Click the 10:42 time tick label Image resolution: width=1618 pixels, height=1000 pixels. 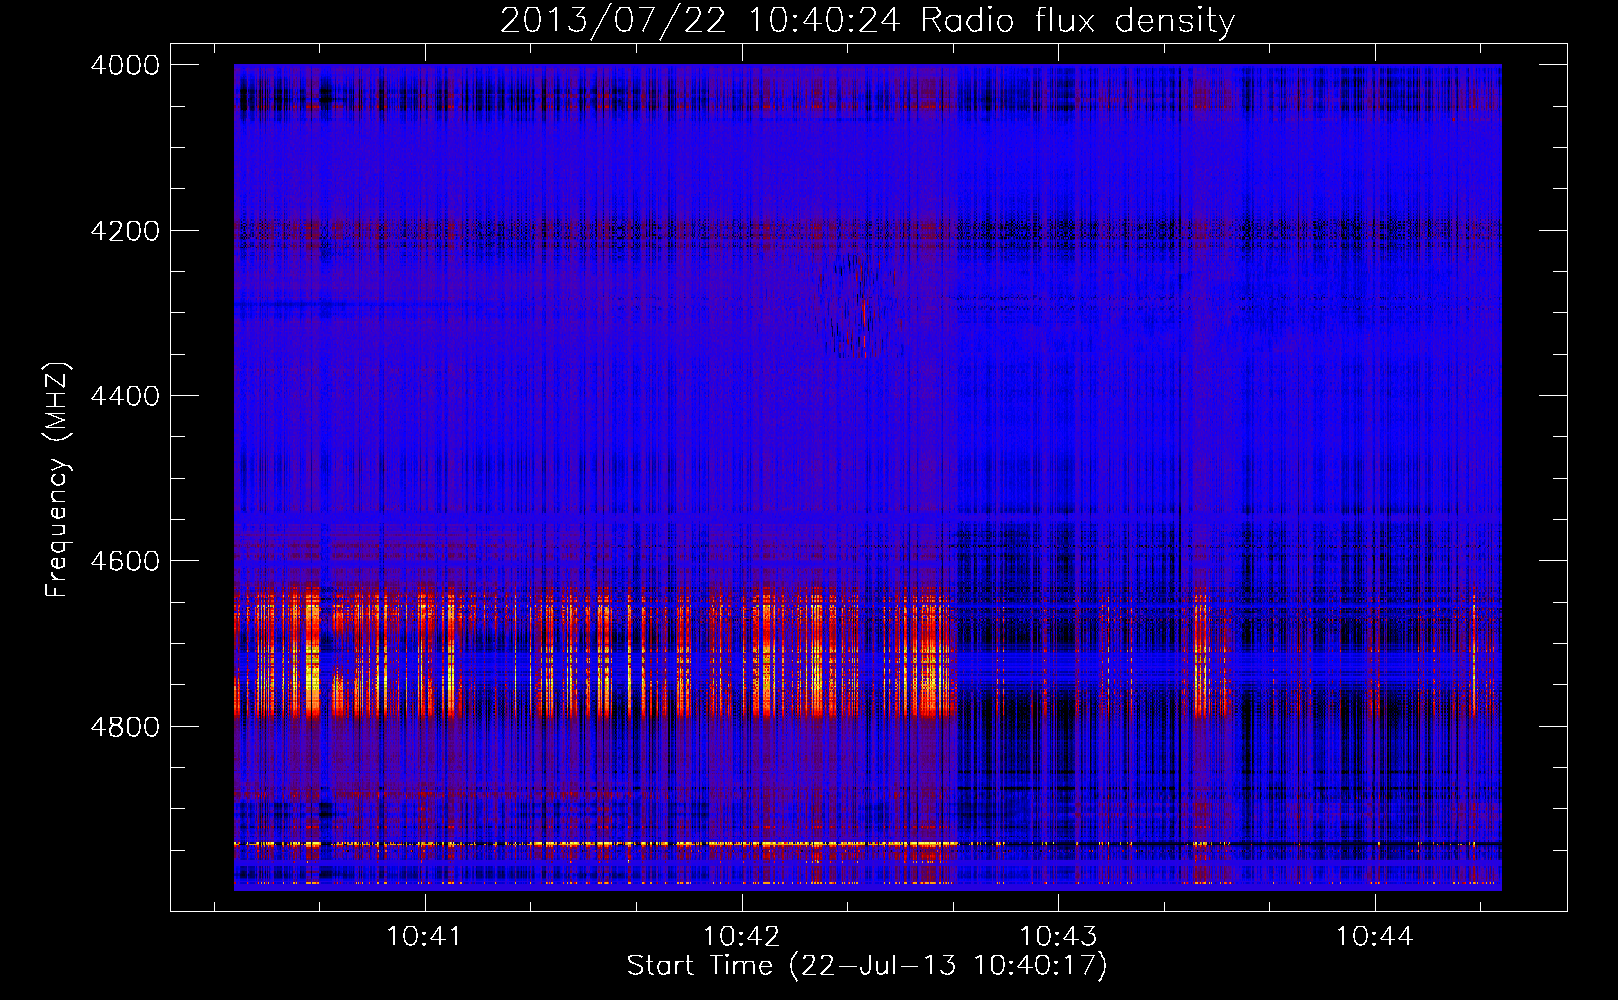pos(741,937)
